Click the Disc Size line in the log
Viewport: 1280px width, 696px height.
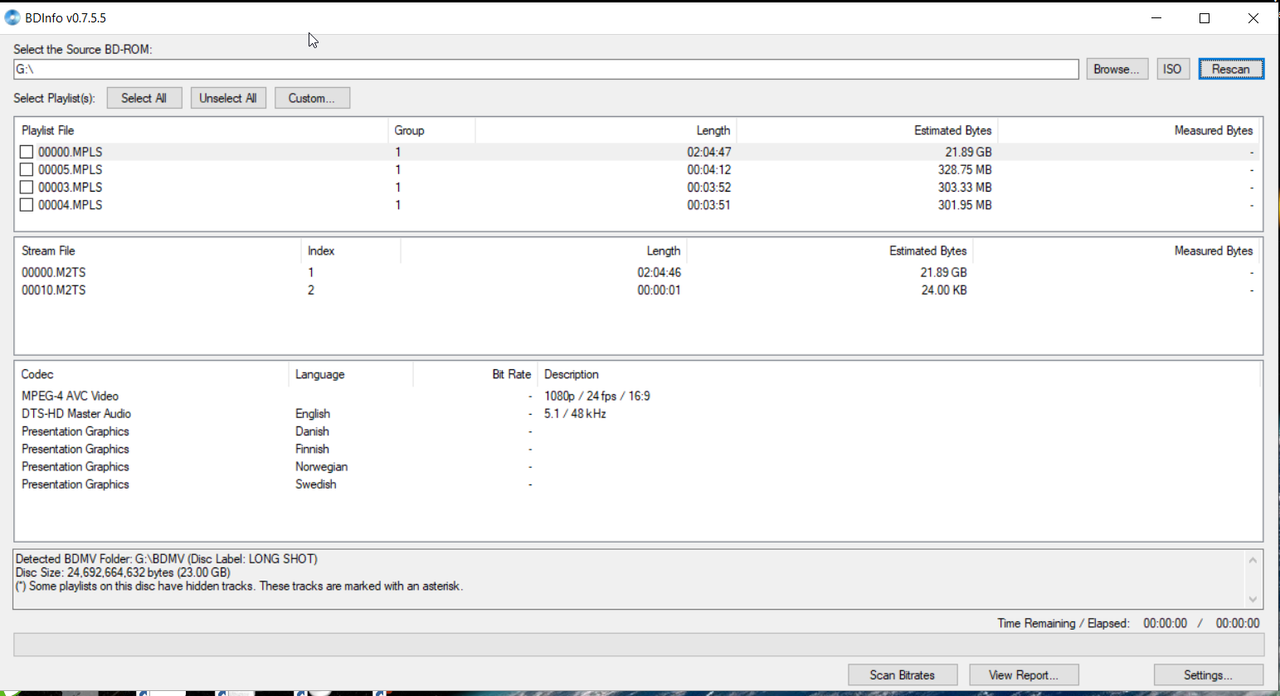(x=123, y=573)
